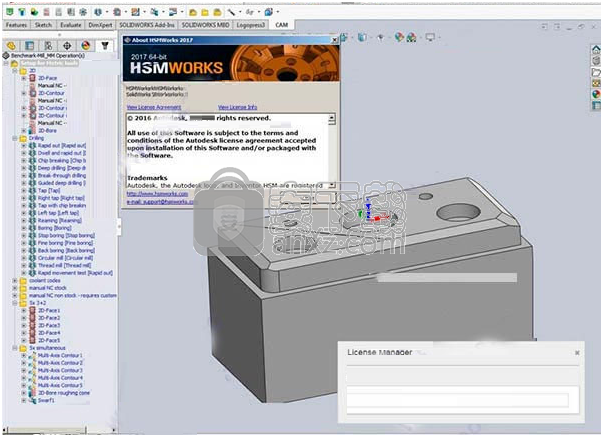Screen dimensions: 603x436
Task: Click the Home icon in right task pane
Action: (596, 49)
